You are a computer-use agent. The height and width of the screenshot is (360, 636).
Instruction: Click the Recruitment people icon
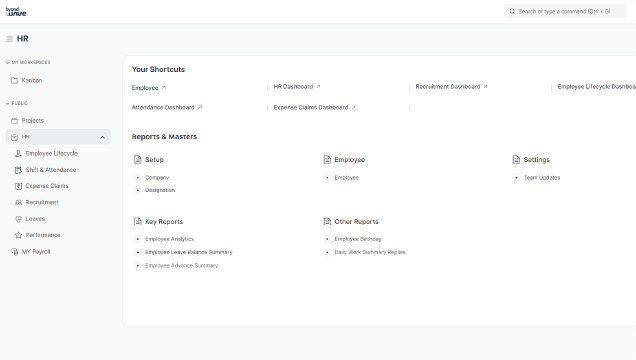coord(18,202)
